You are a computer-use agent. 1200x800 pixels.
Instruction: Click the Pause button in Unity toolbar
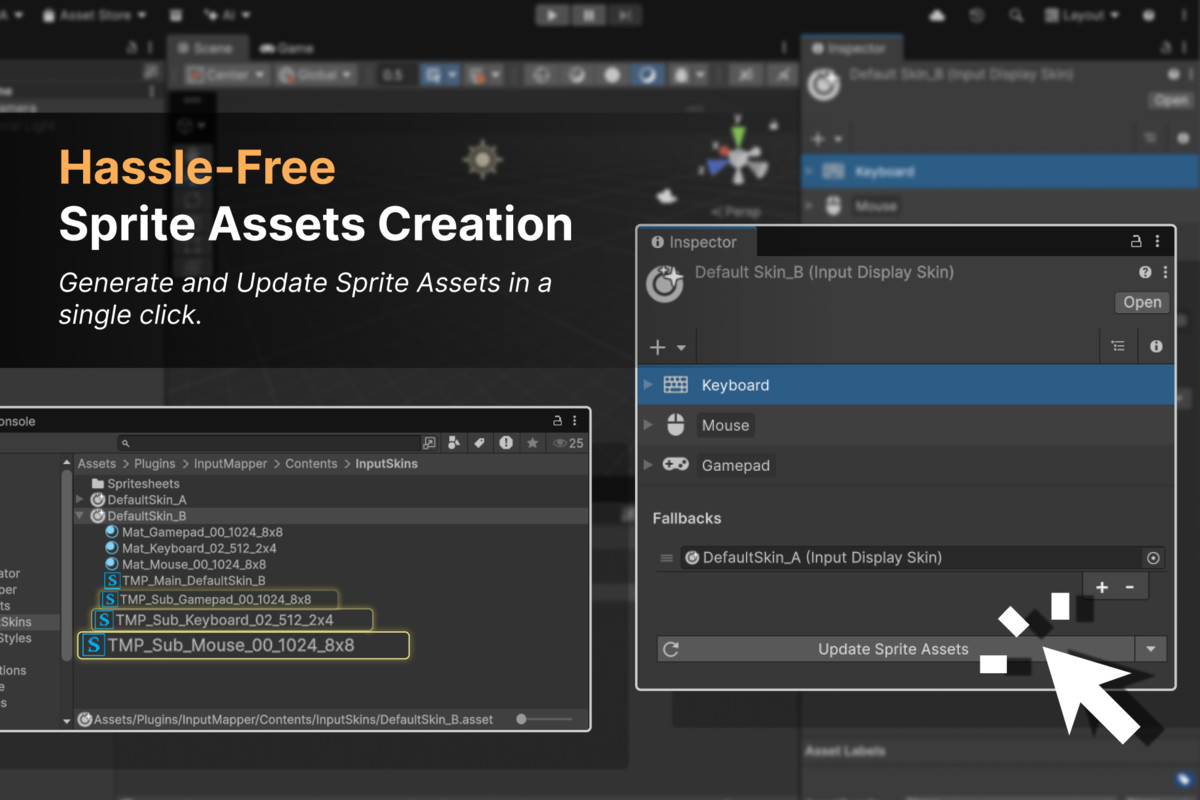click(x=588, y=14)
